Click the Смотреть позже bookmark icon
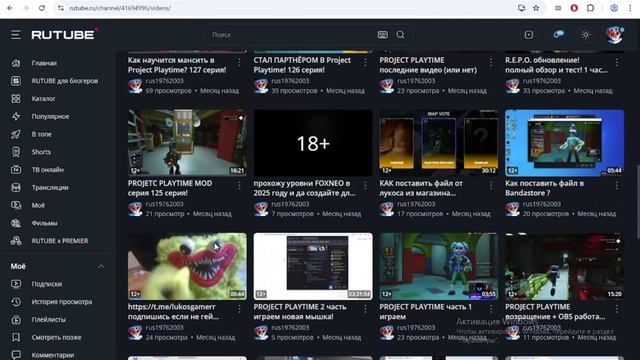 point(16,337)
